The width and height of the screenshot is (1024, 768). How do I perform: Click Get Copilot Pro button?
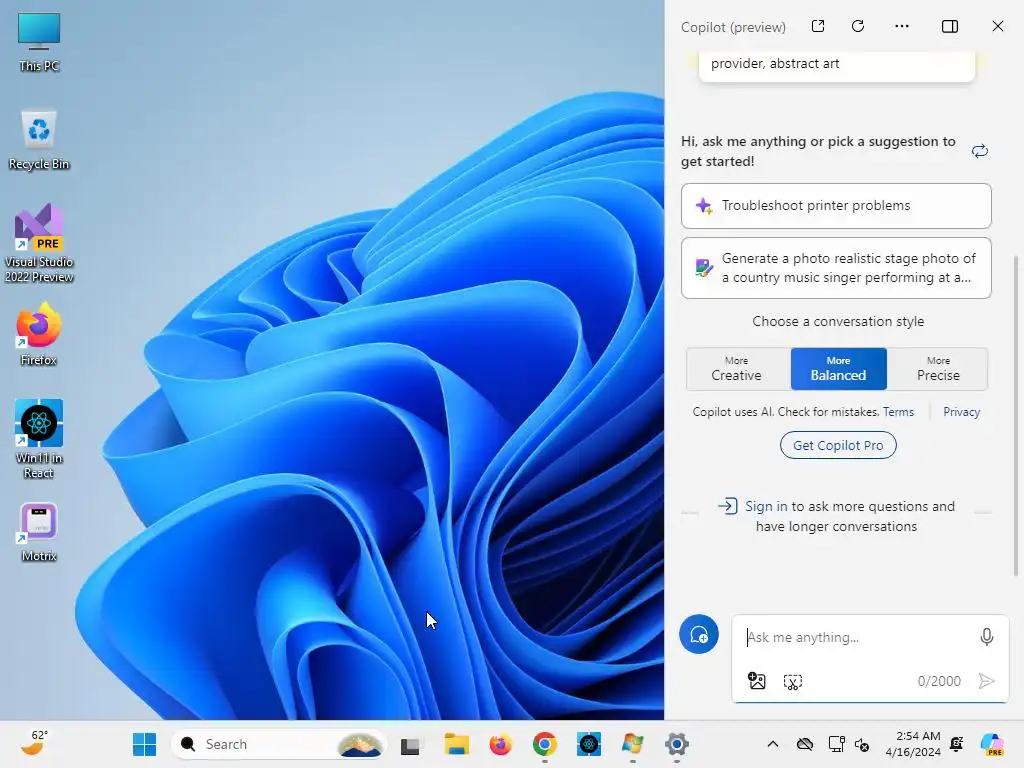(838, 445)
